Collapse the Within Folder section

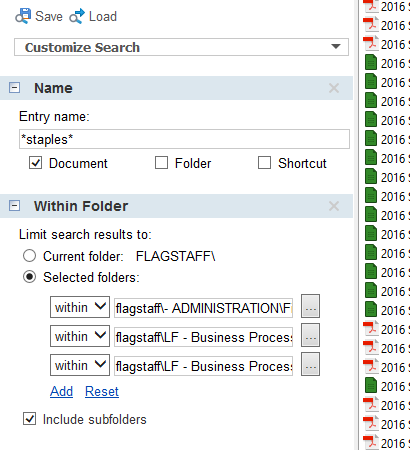tap(14, 206)
